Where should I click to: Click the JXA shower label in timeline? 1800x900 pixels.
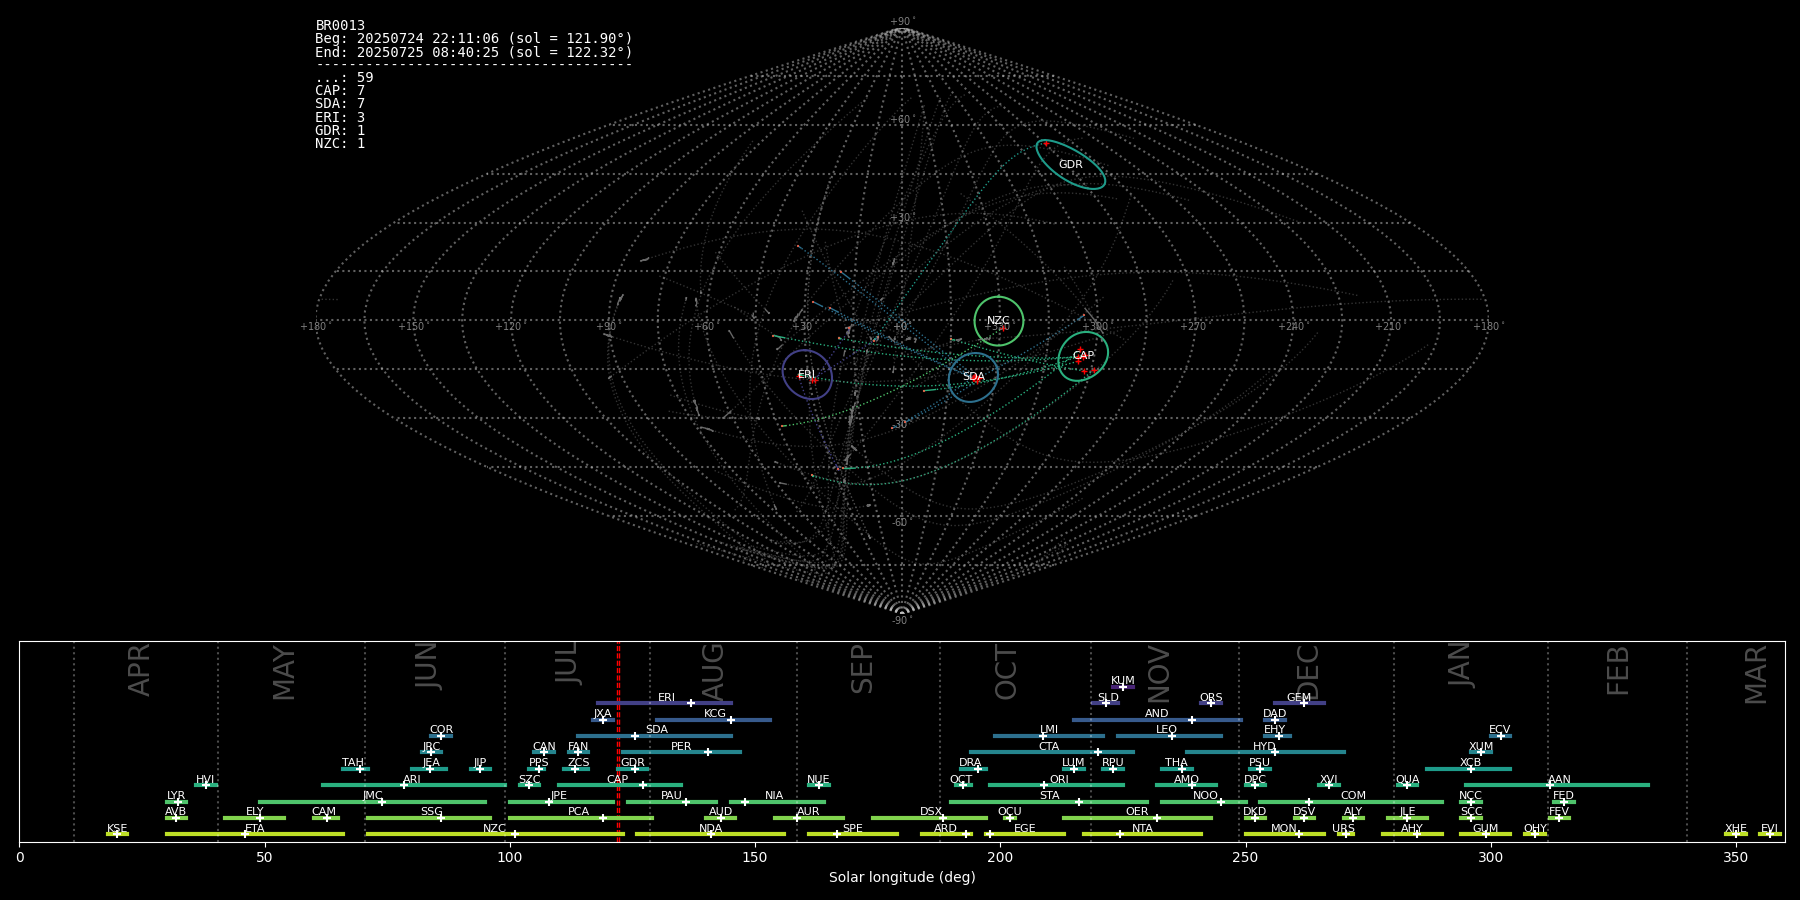pos(602,714)
